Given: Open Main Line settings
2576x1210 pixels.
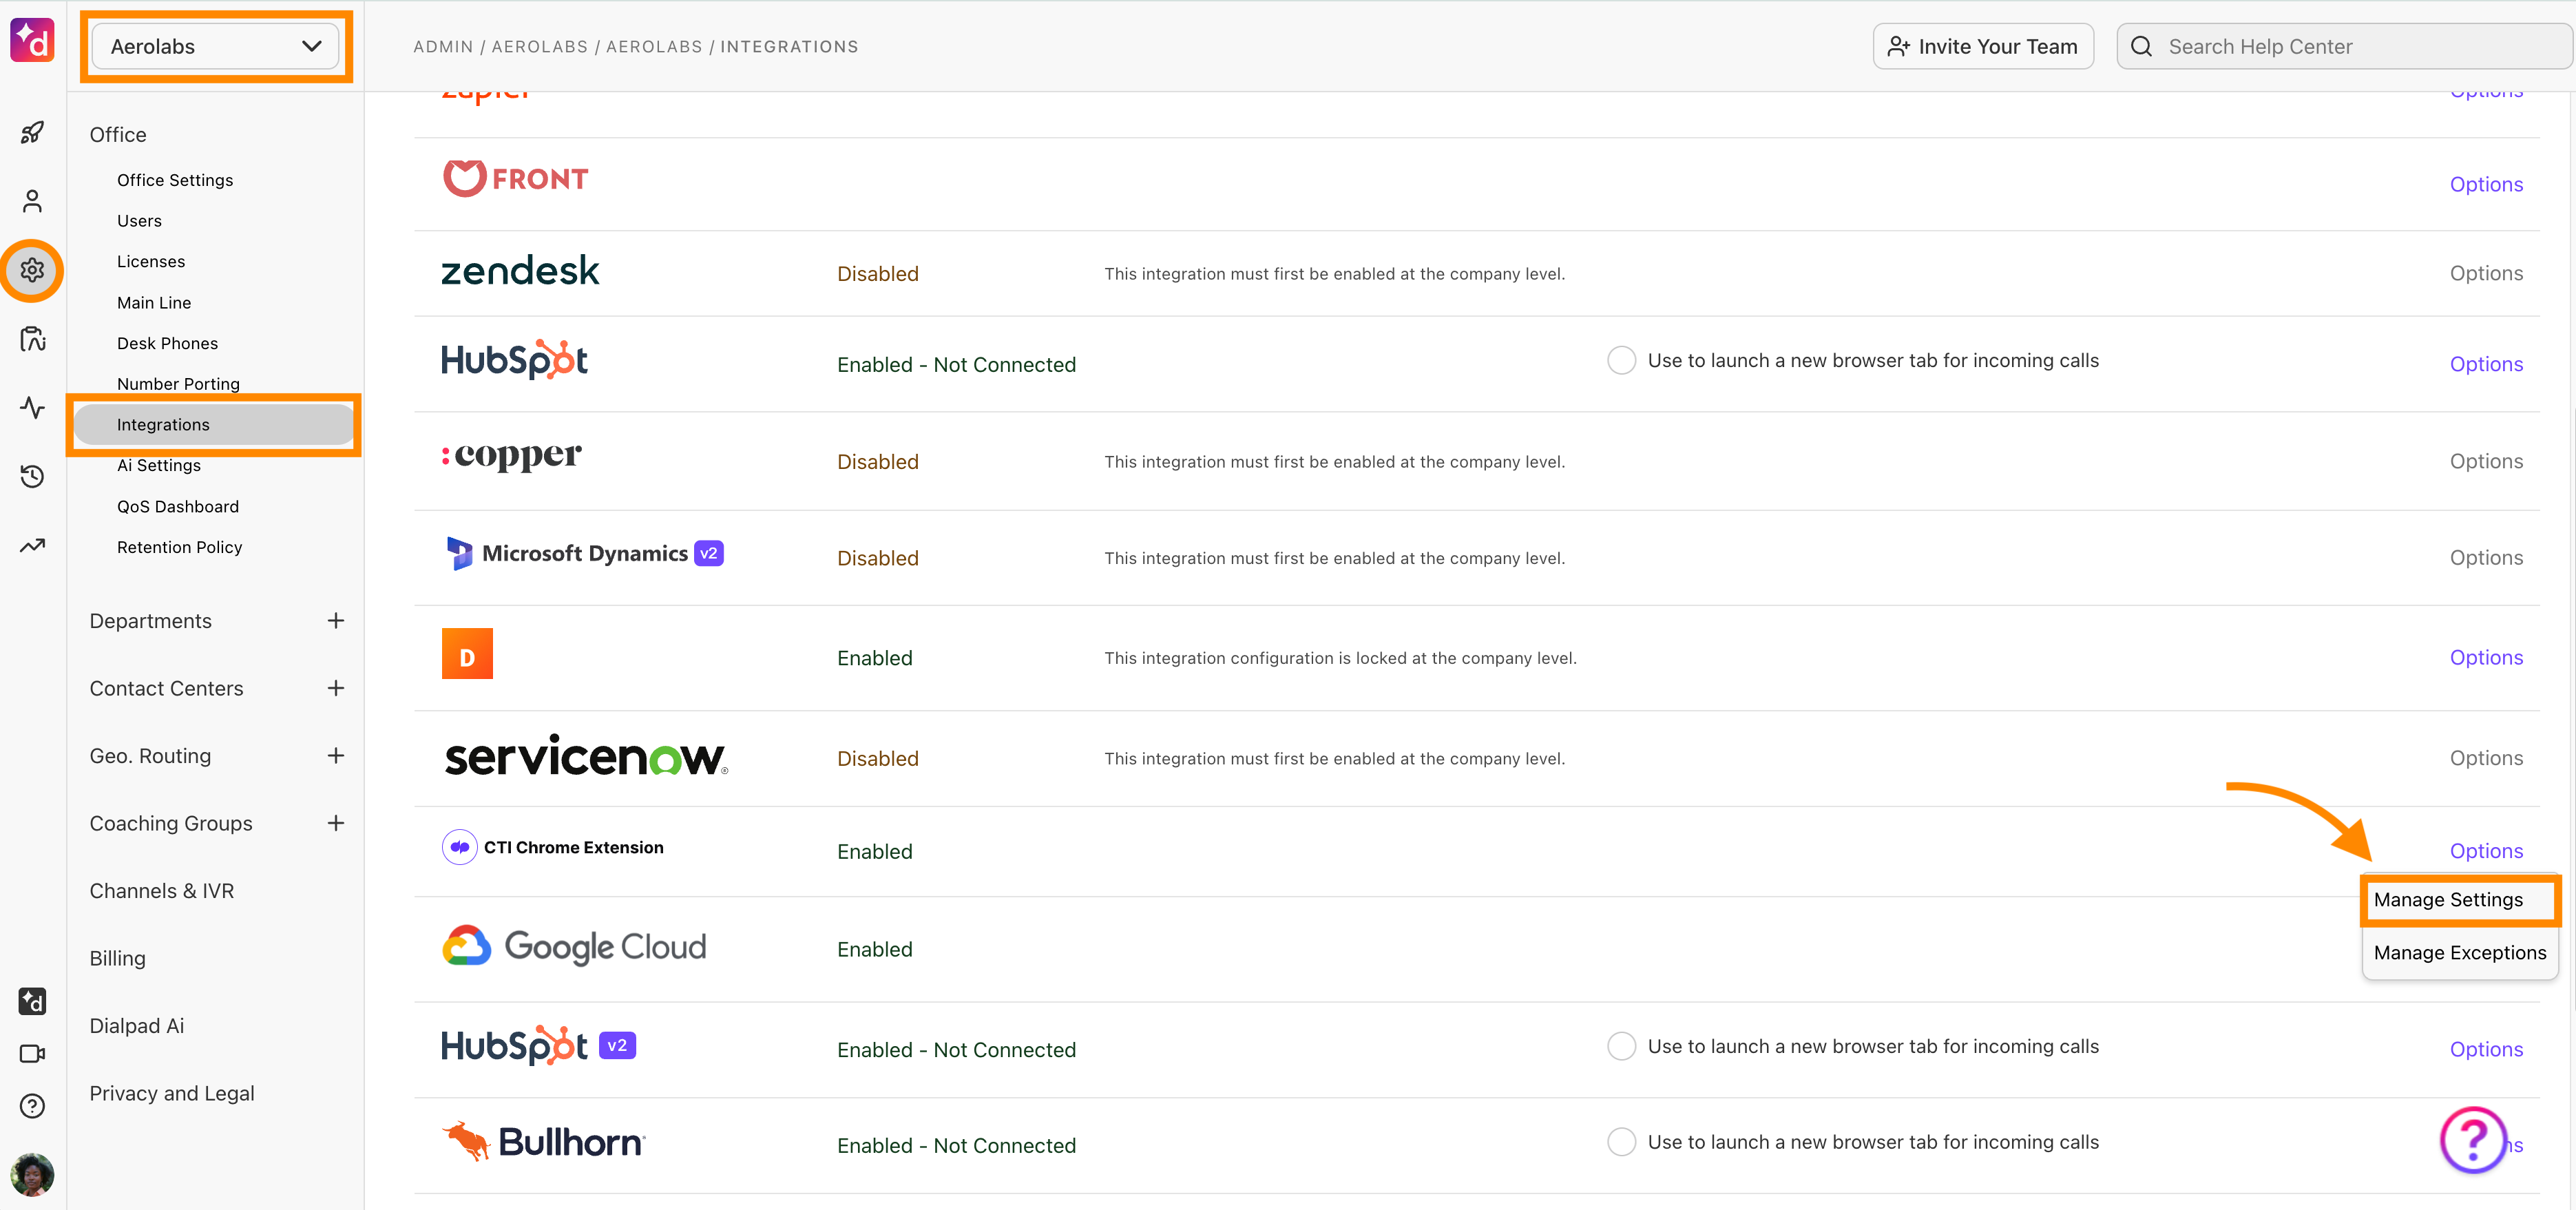Looking at the screenshot, I should pyautogui.click(x=154, y=303).
